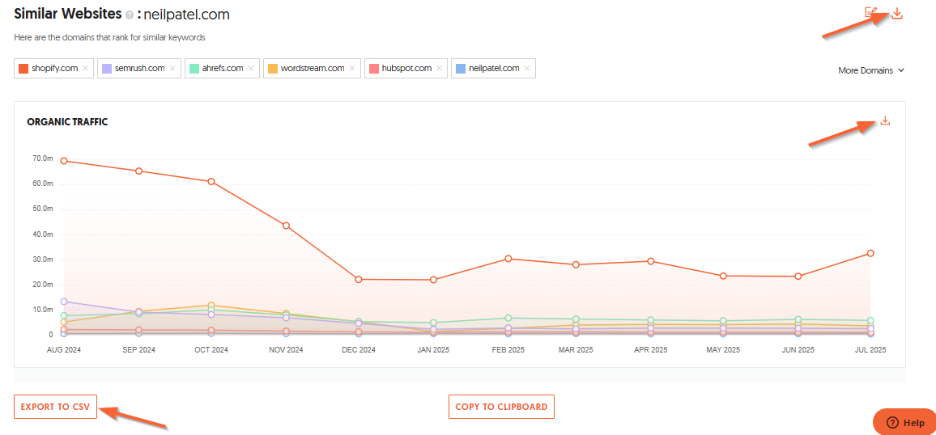Click the ahrefs.com green color swatch
The width and height of the screenshot is (936, 435).
pyautogui.click(x=195, y=69)
